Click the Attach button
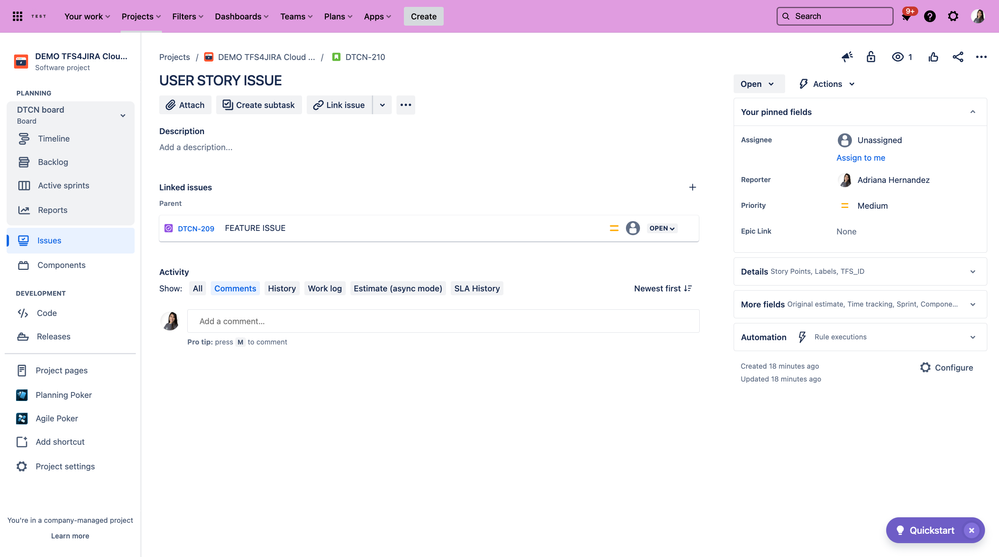The height and width of the screenshot is (557, 999). pyautogui.click(x=185, y=105)
